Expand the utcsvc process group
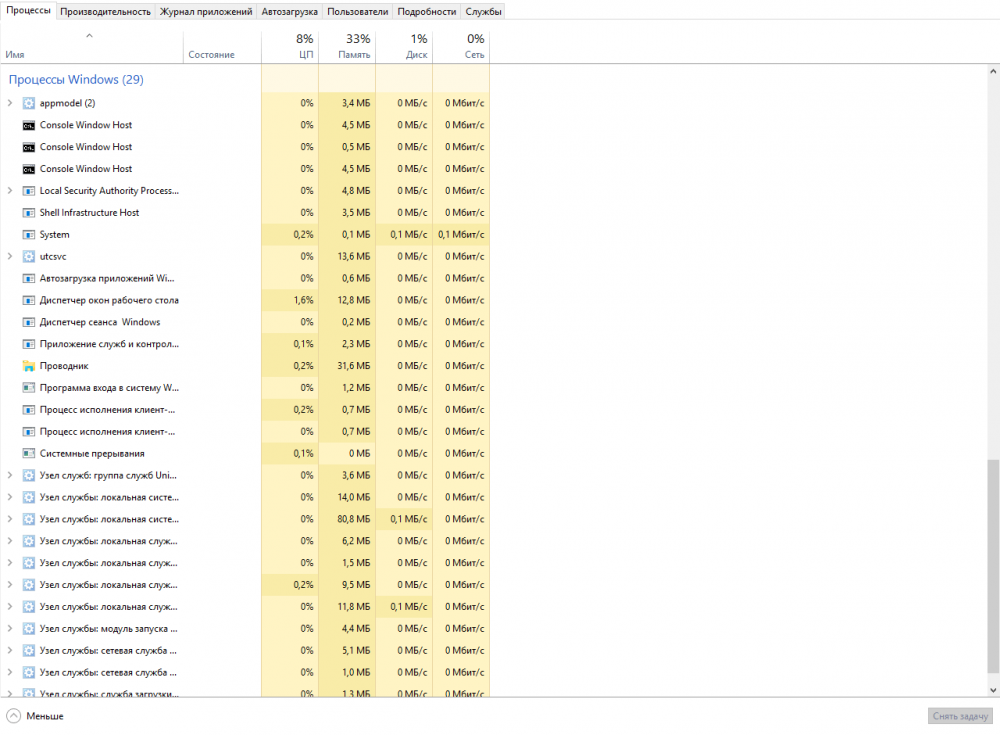The height and width of the screenshot is (735, 1000). pos(10,256)
